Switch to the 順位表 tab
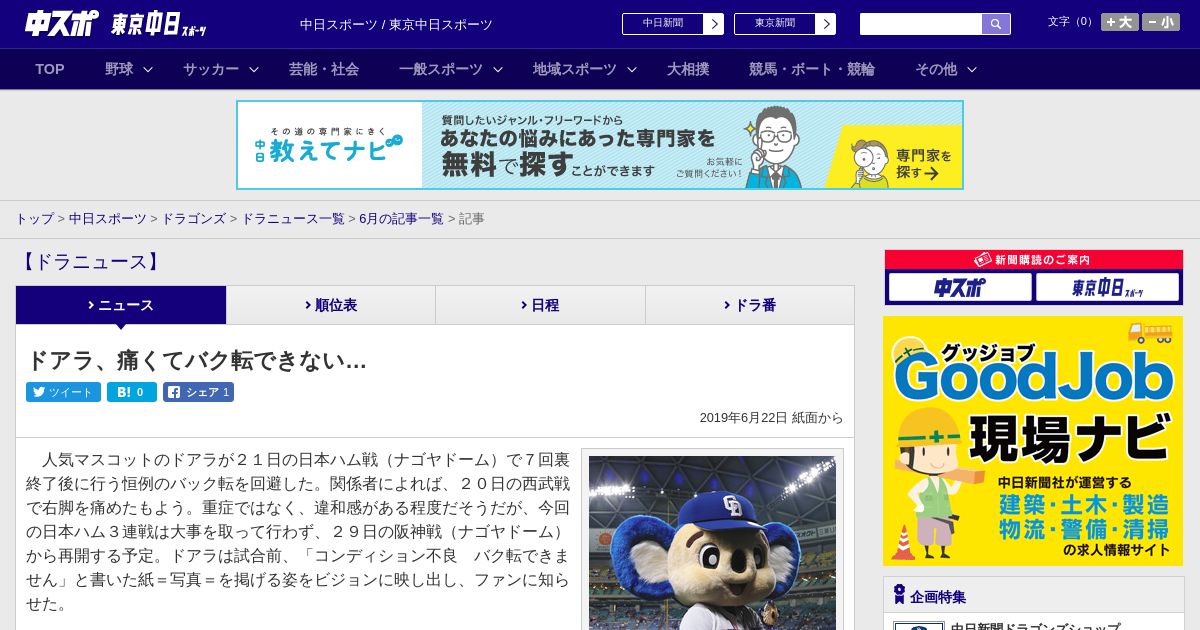Image resolution: width=1200 pixels, height=630 pixels. point(331,305)
